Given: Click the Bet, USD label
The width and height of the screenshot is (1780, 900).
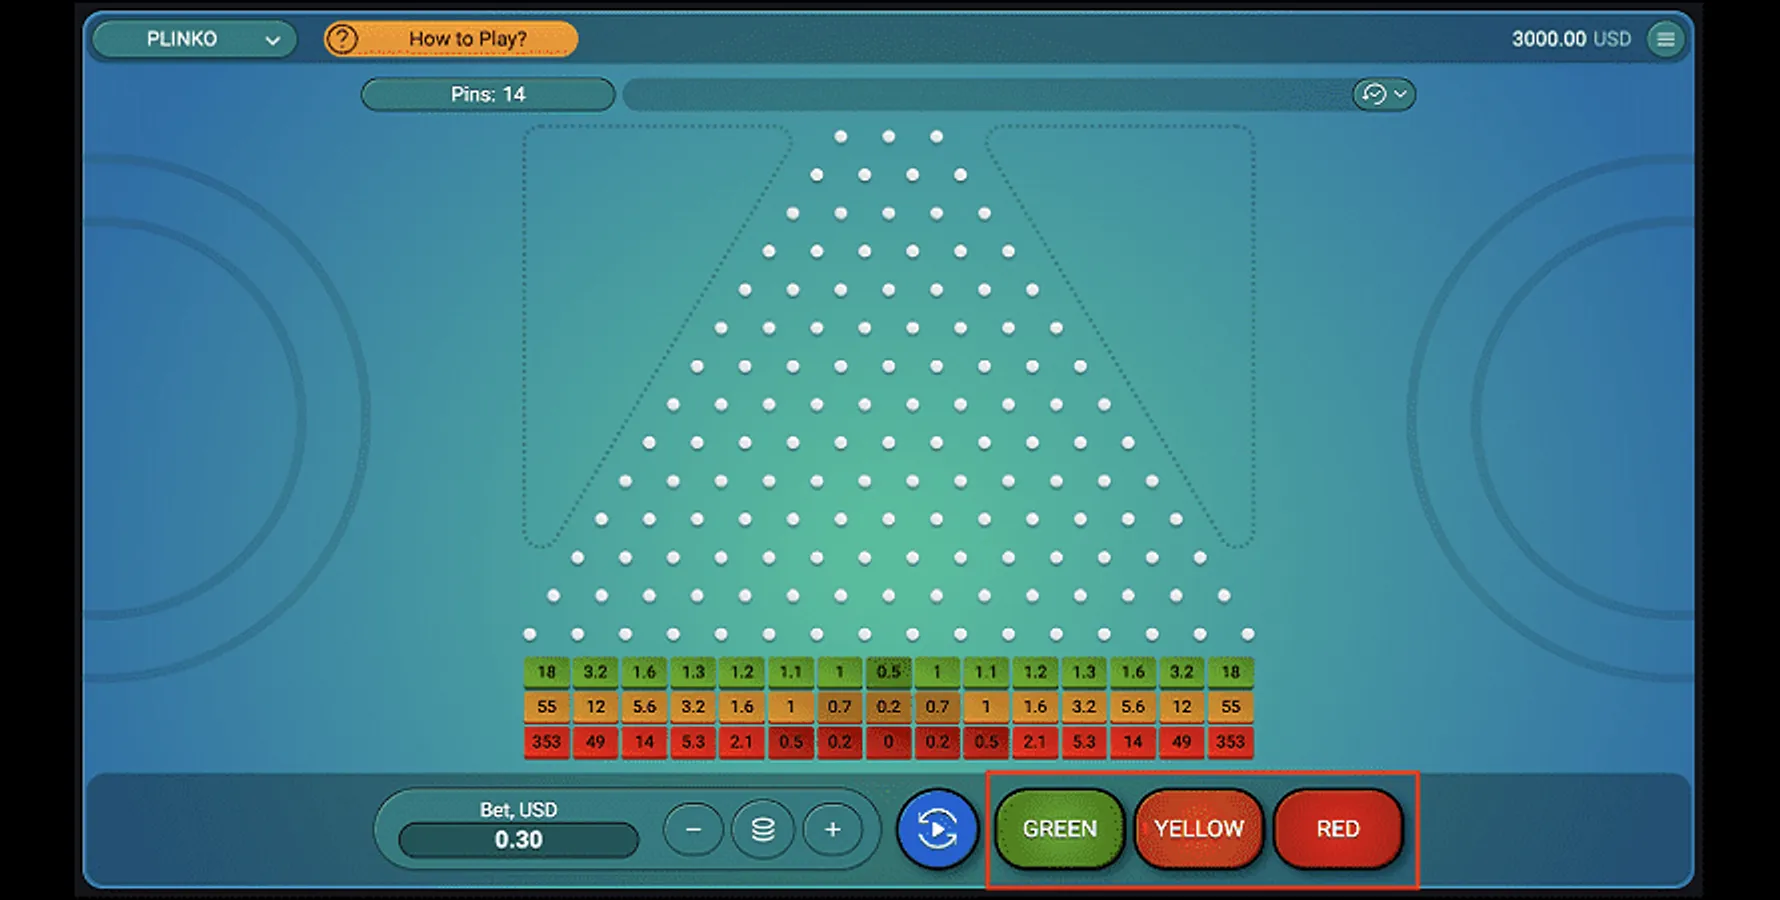Looking at the screenshot, I should [518, 810].
